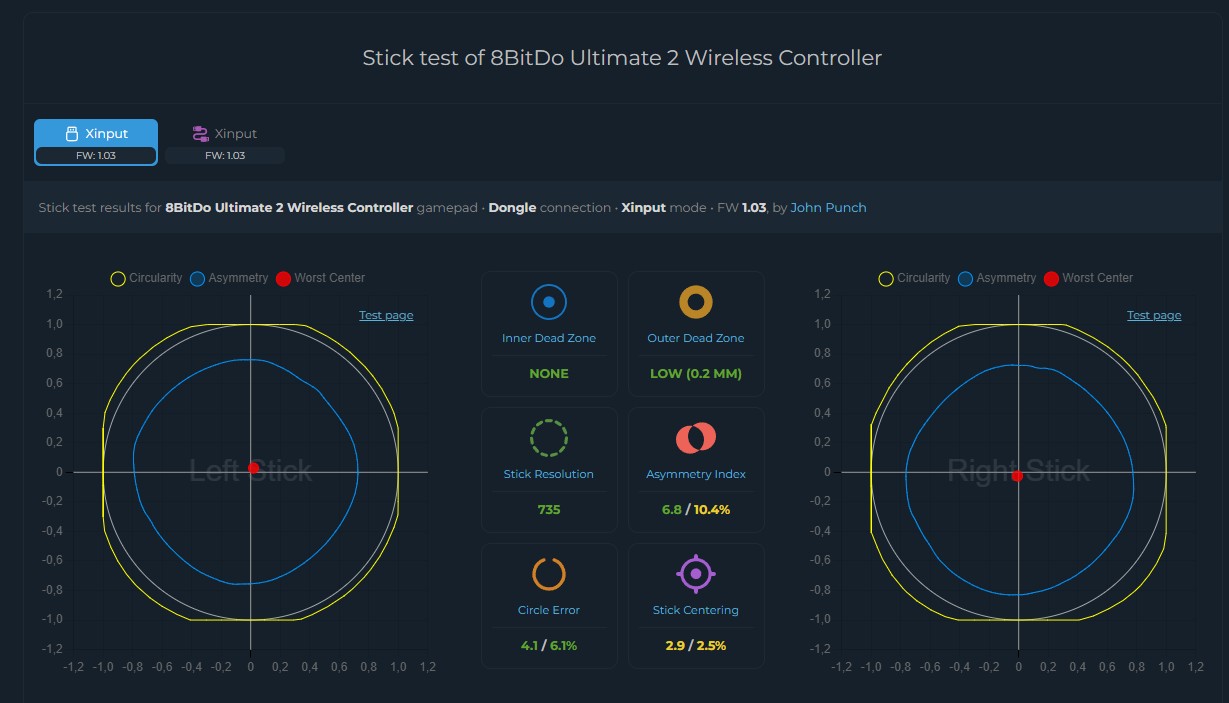The width and height of the screenshot is (1229, 703).
Task: Toggle the left chart Asymmetry legend
Action: click(228, 278)
